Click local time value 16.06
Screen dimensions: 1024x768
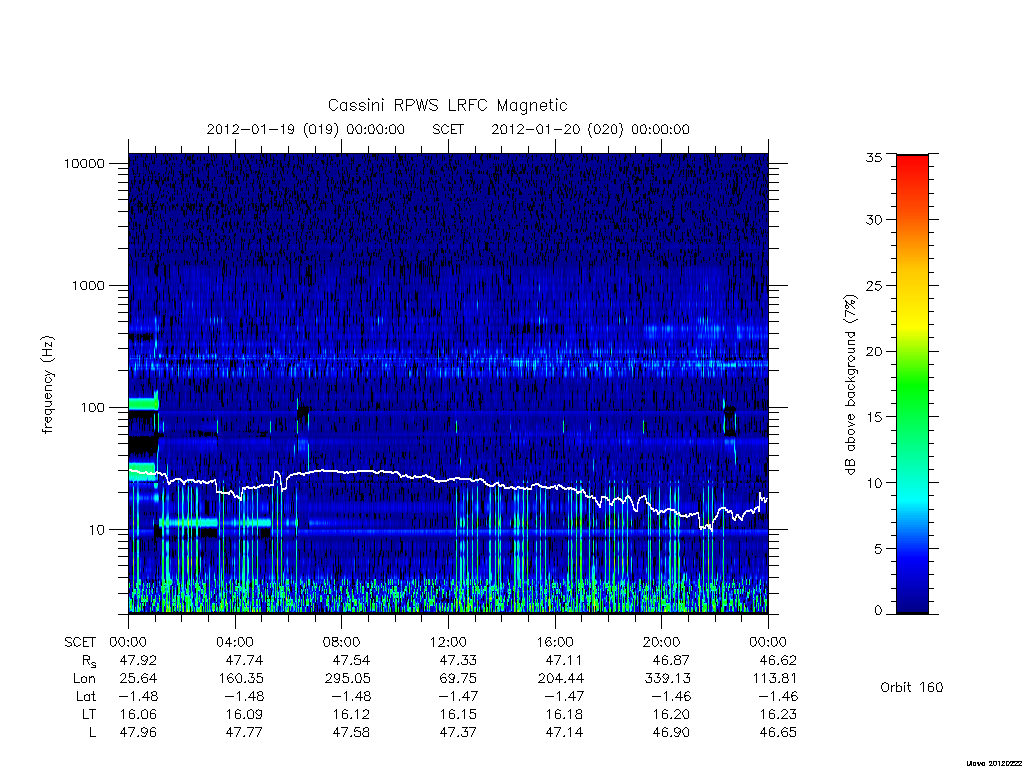pos(138,714)
